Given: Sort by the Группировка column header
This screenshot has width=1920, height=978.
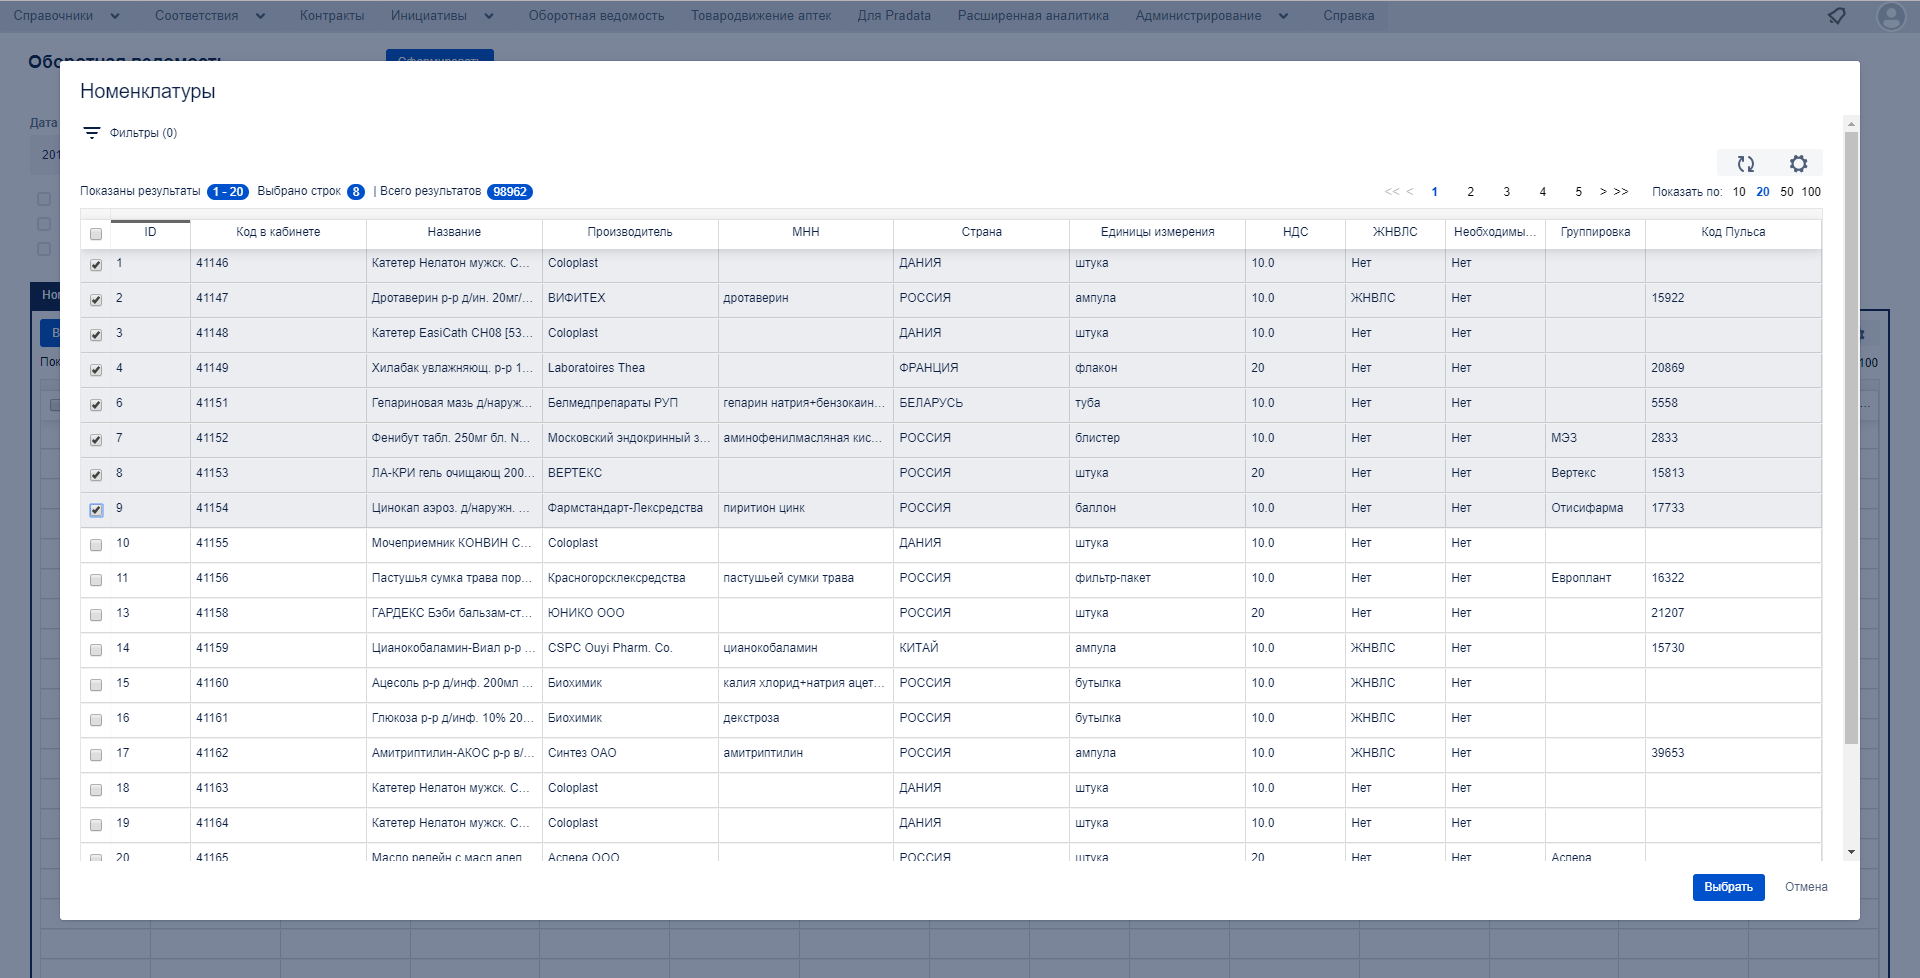Looking at the screenshot, I should pyautogui.click(x=1595, y=232).
